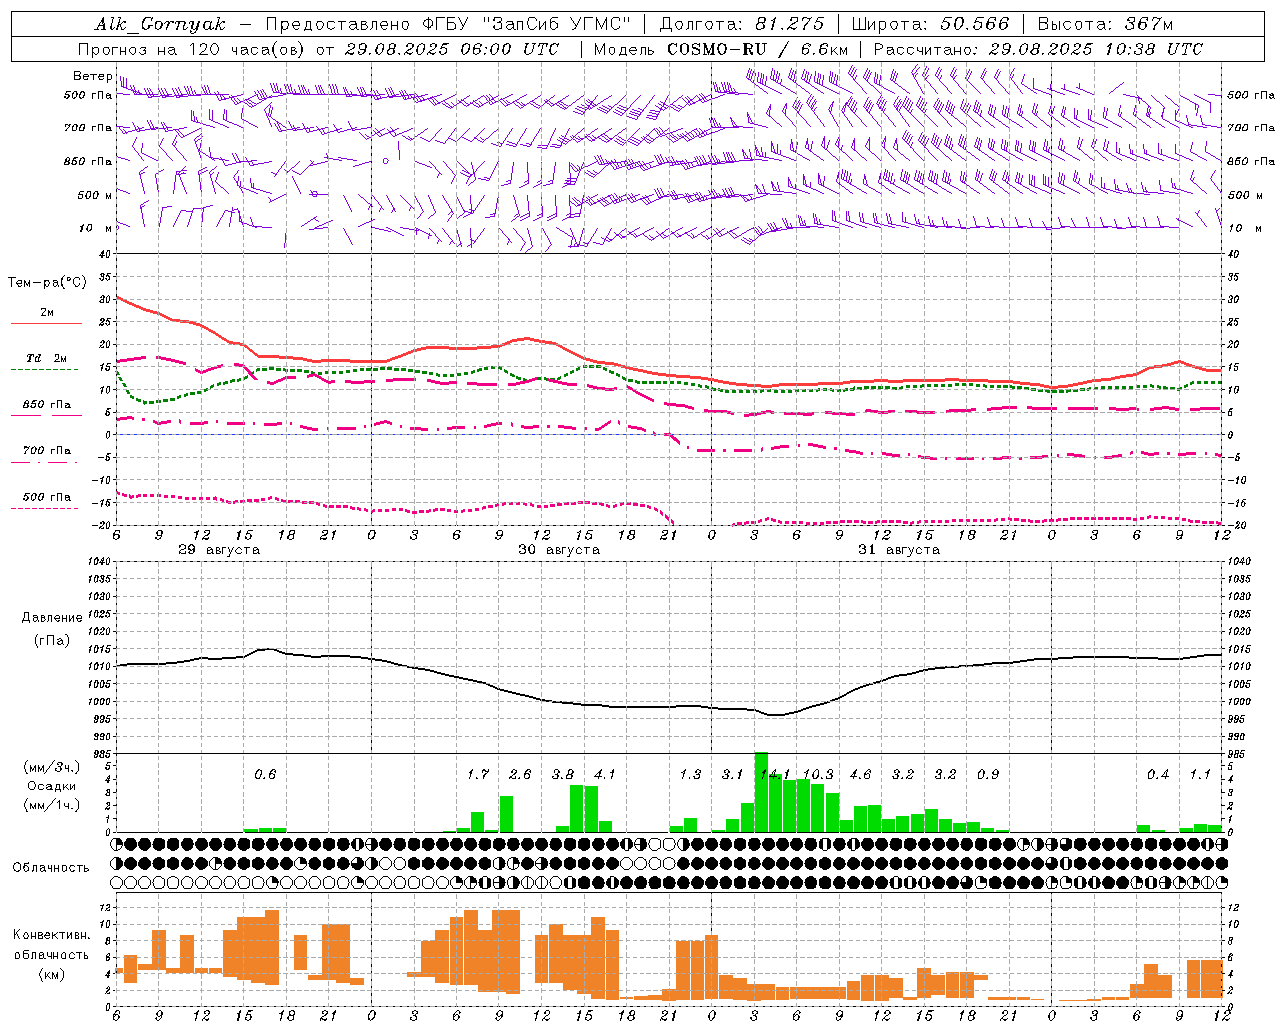Click the model label COSMO-RU / 6.6км

[758, 49]
